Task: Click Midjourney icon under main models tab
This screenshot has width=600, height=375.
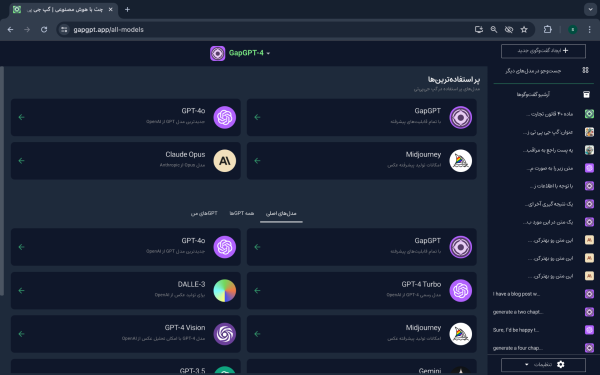Action: (460, 334)
